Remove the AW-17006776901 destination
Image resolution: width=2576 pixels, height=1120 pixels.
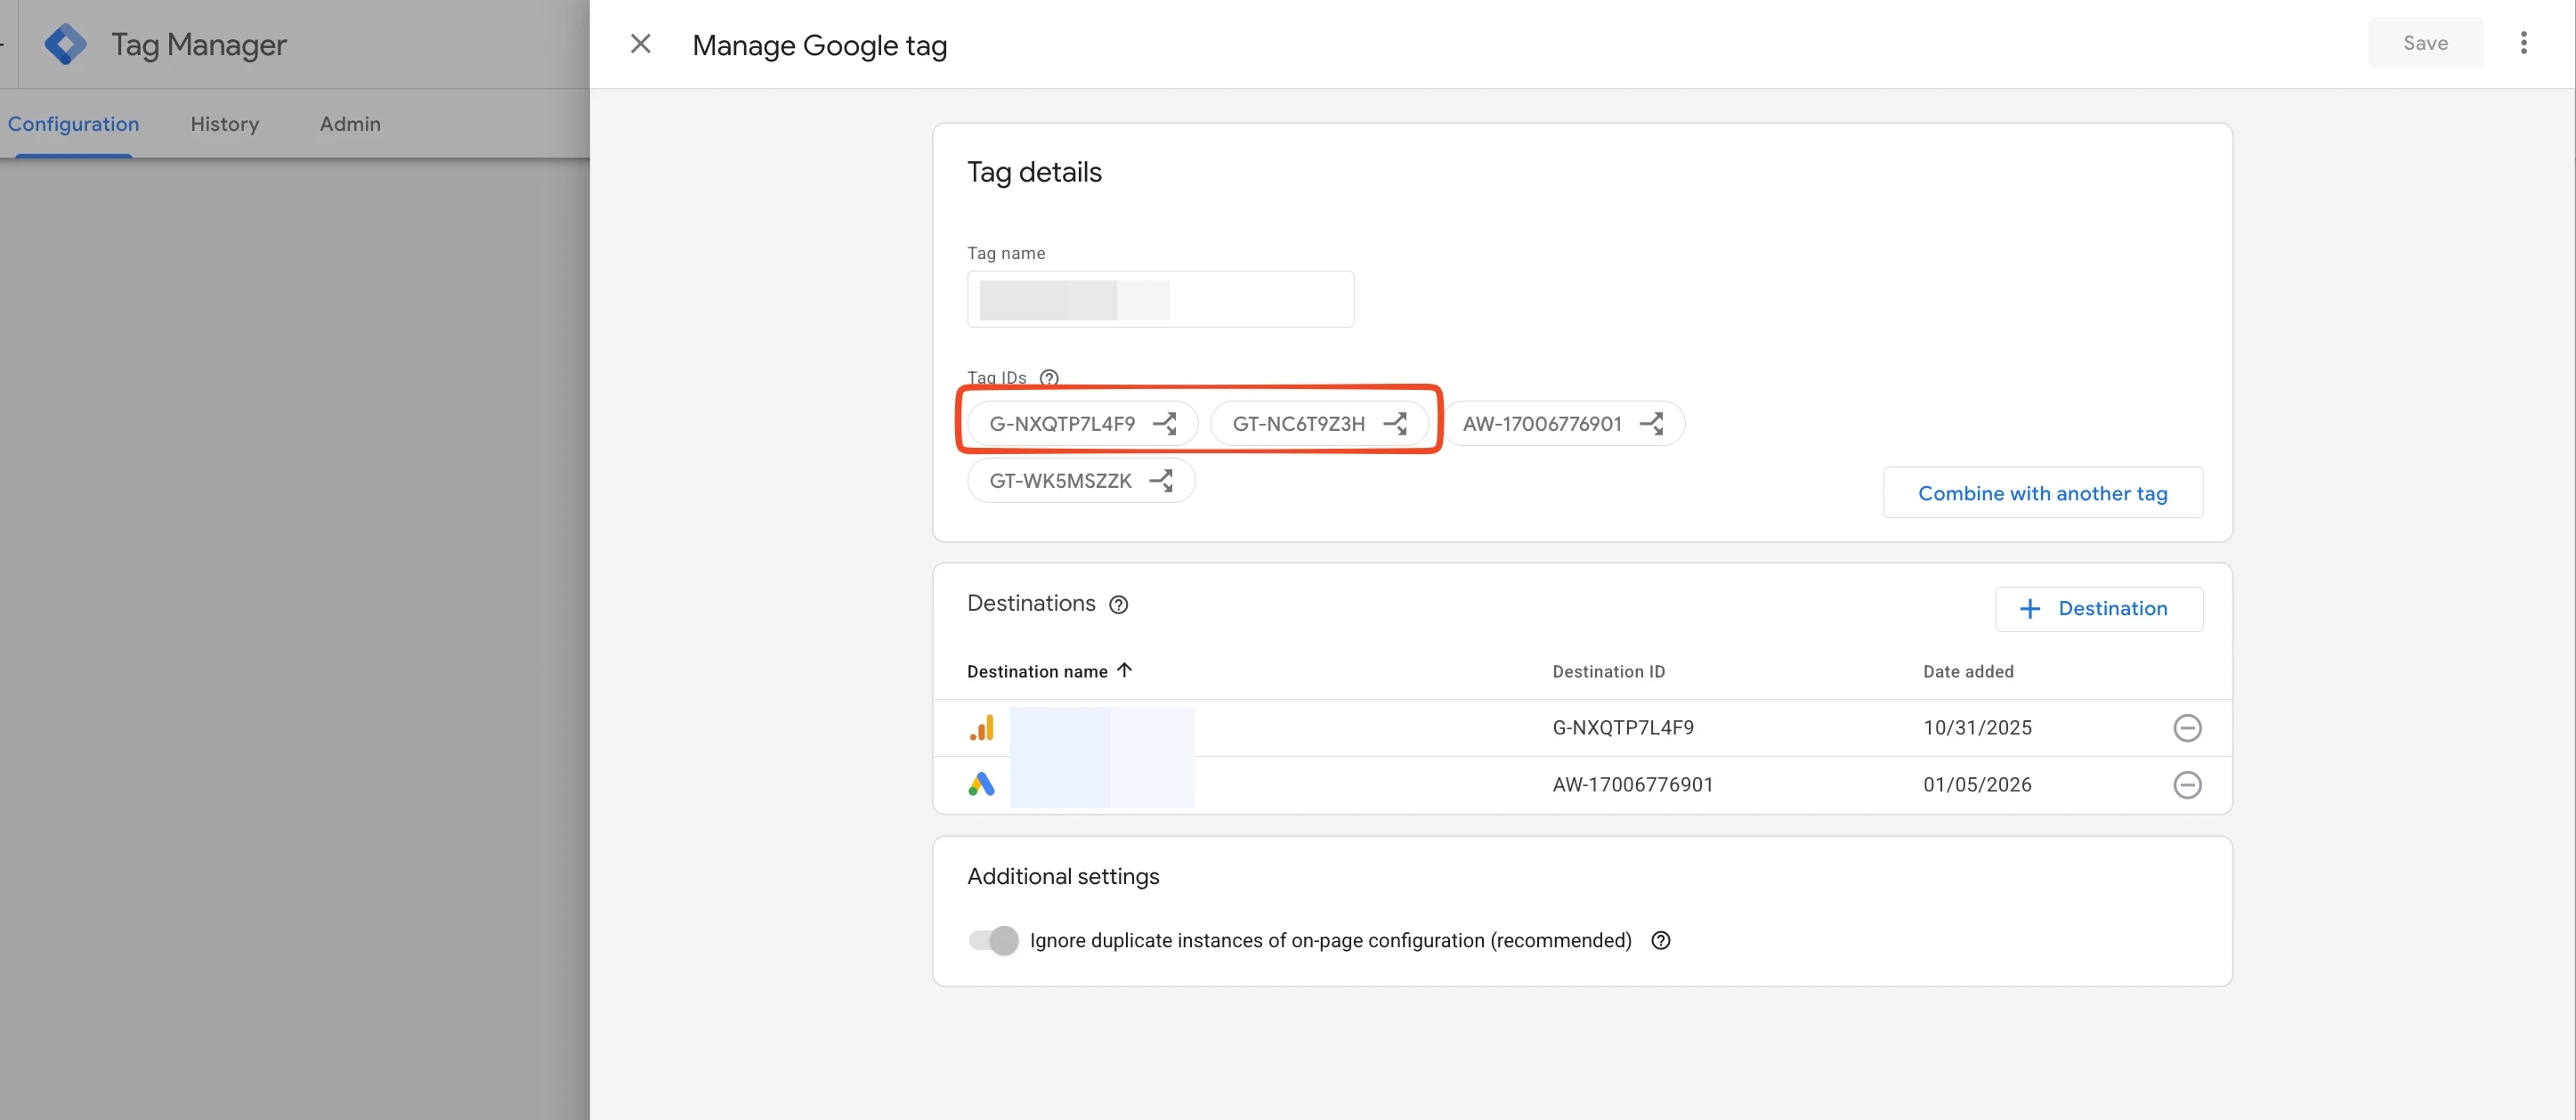tap(2187, 785)
